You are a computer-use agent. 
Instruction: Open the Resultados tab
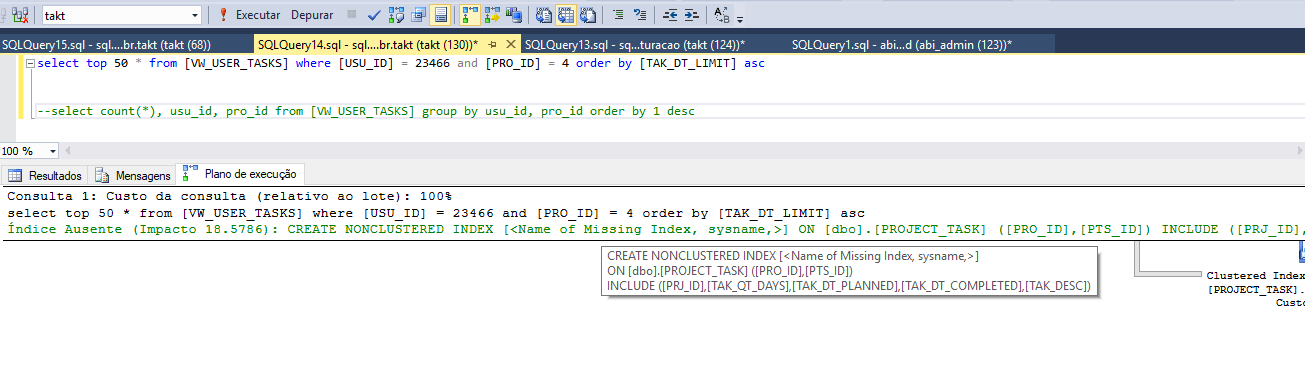click(x=46, y=175)
